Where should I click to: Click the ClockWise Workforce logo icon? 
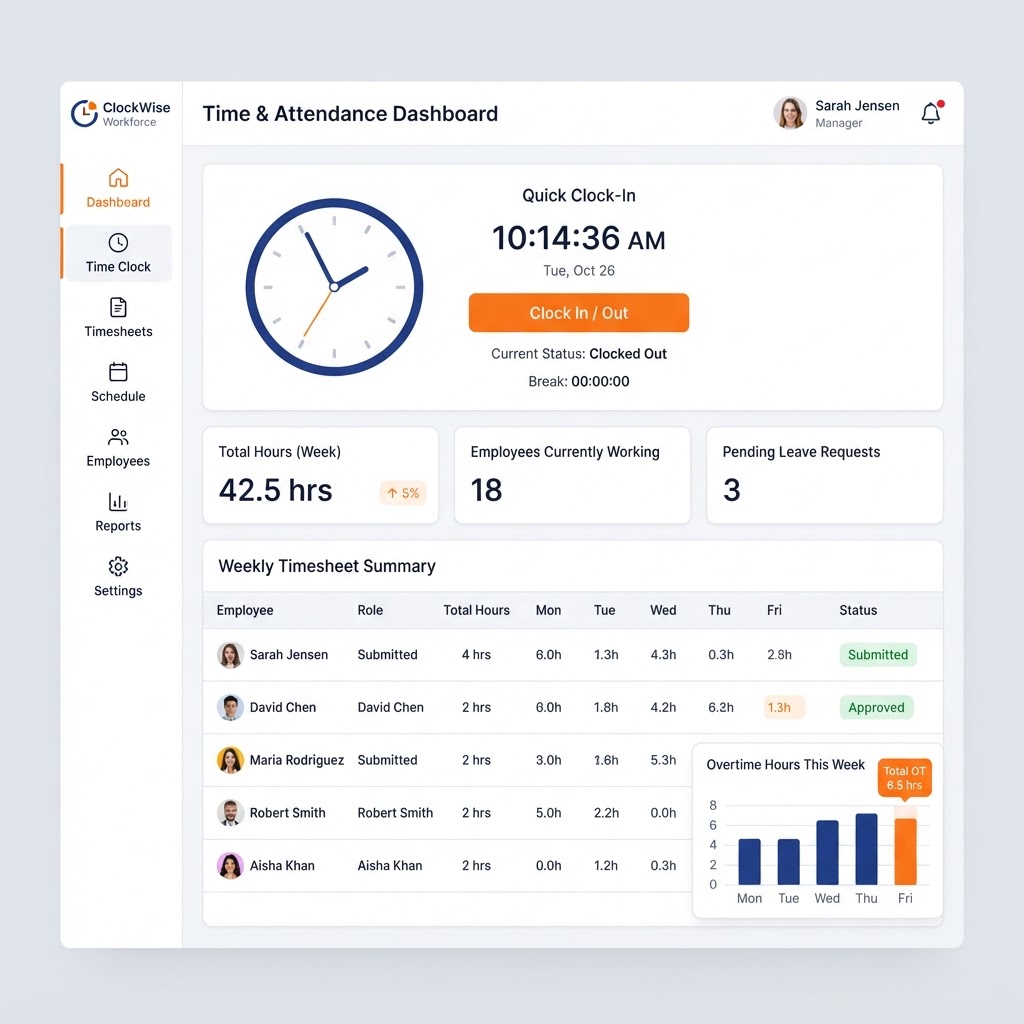(x=84, y=114)
